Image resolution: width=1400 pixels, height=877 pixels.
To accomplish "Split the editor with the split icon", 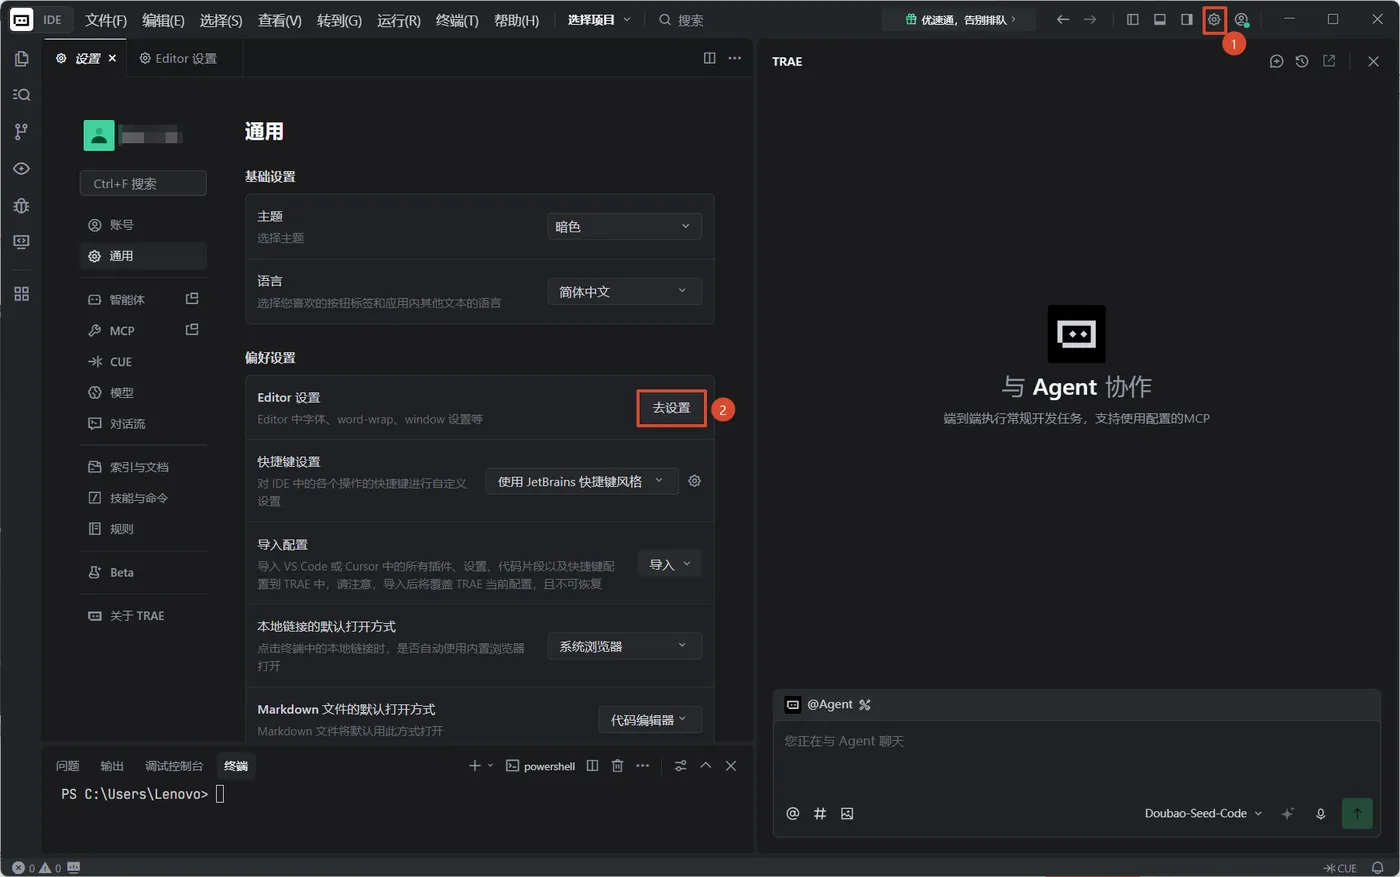I will point(710,58).
